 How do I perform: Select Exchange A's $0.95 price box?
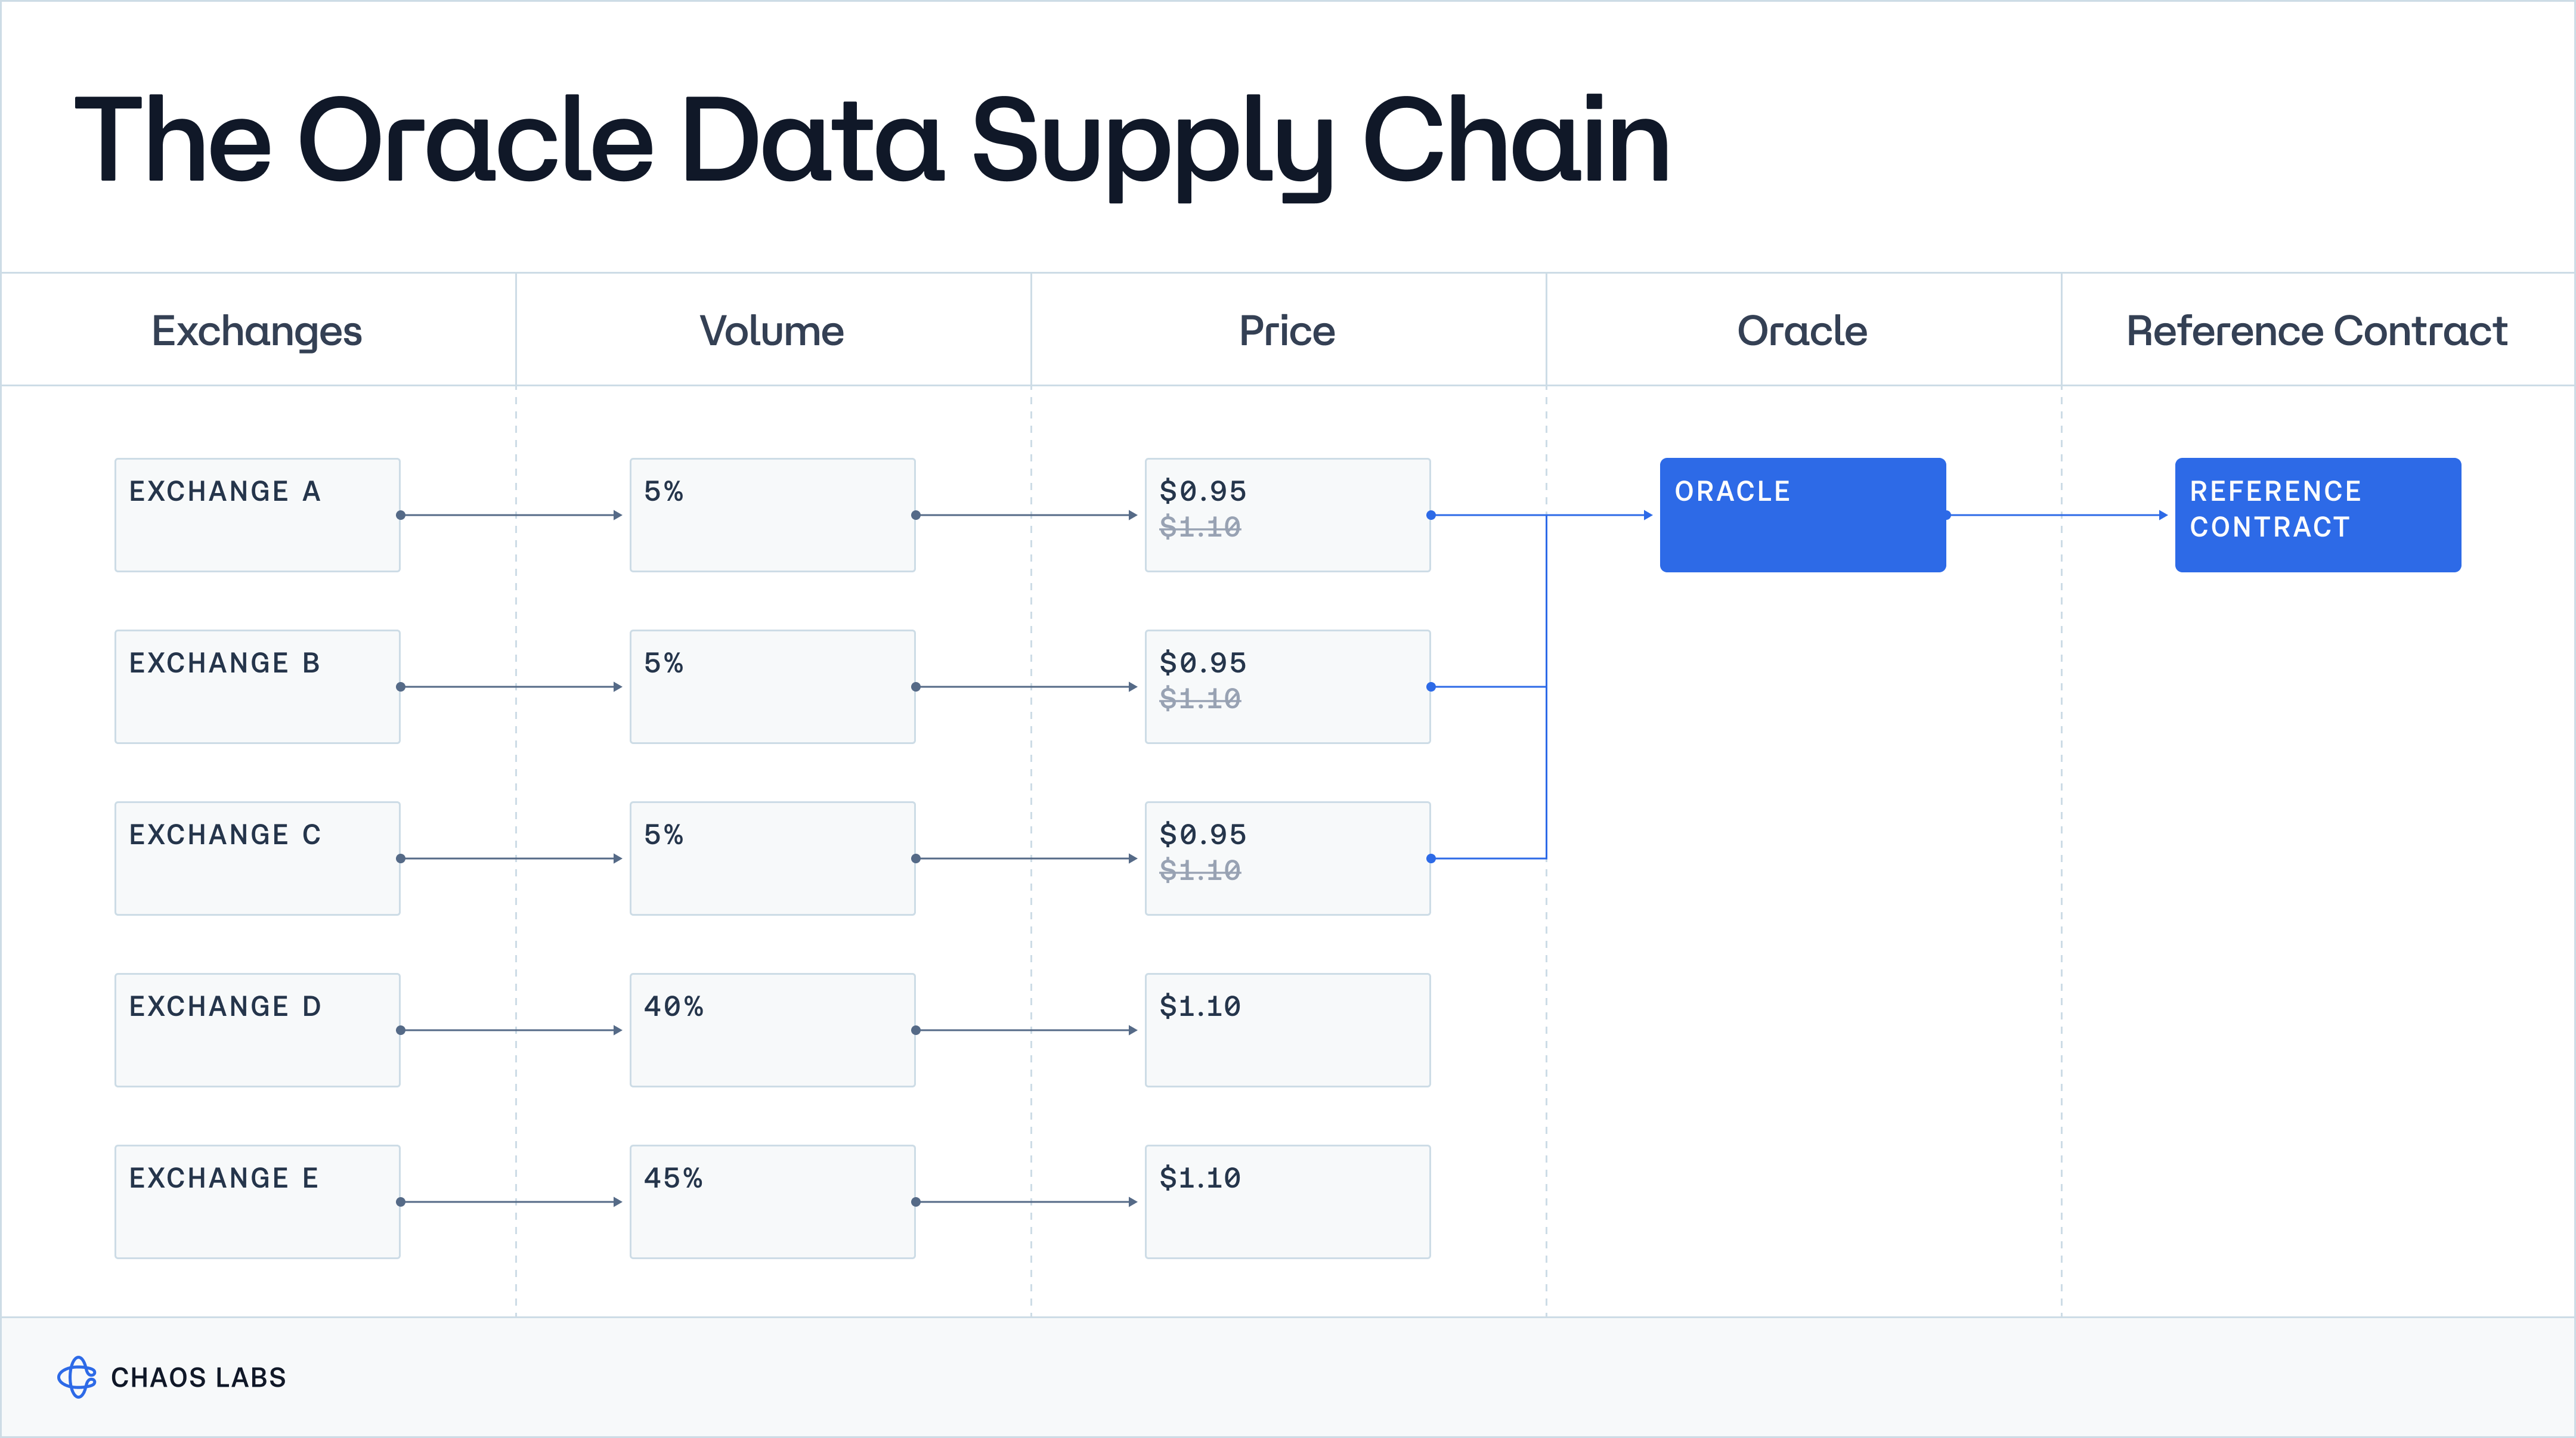(1287, 515)
